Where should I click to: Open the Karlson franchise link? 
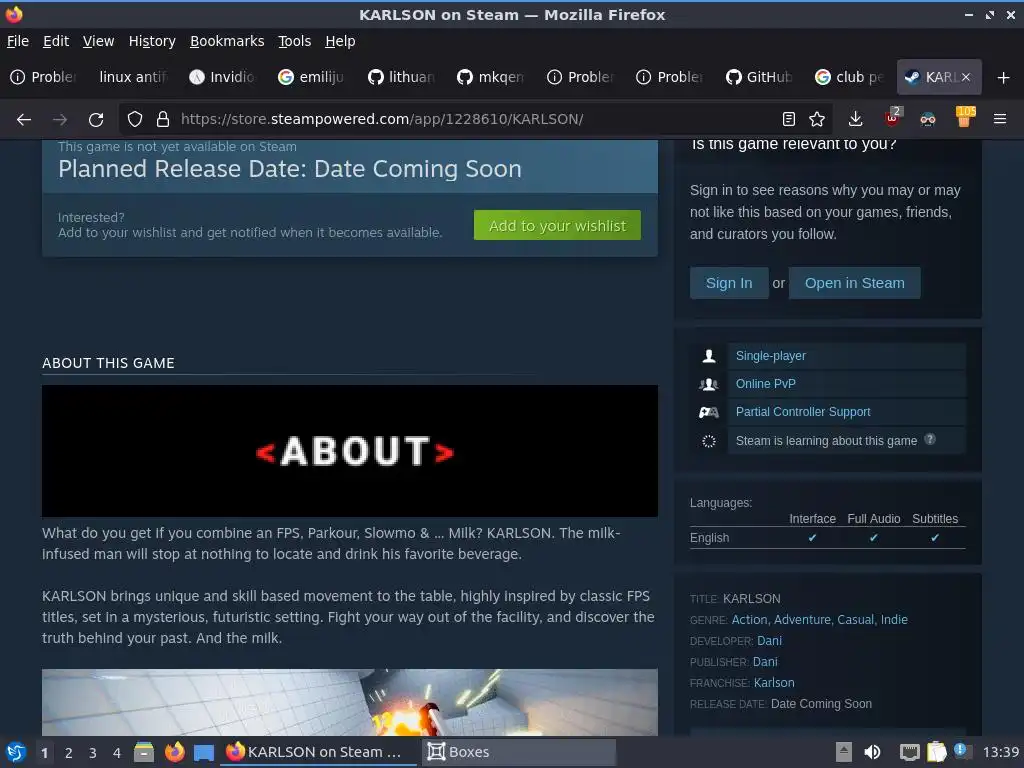[x=774, y=682]
